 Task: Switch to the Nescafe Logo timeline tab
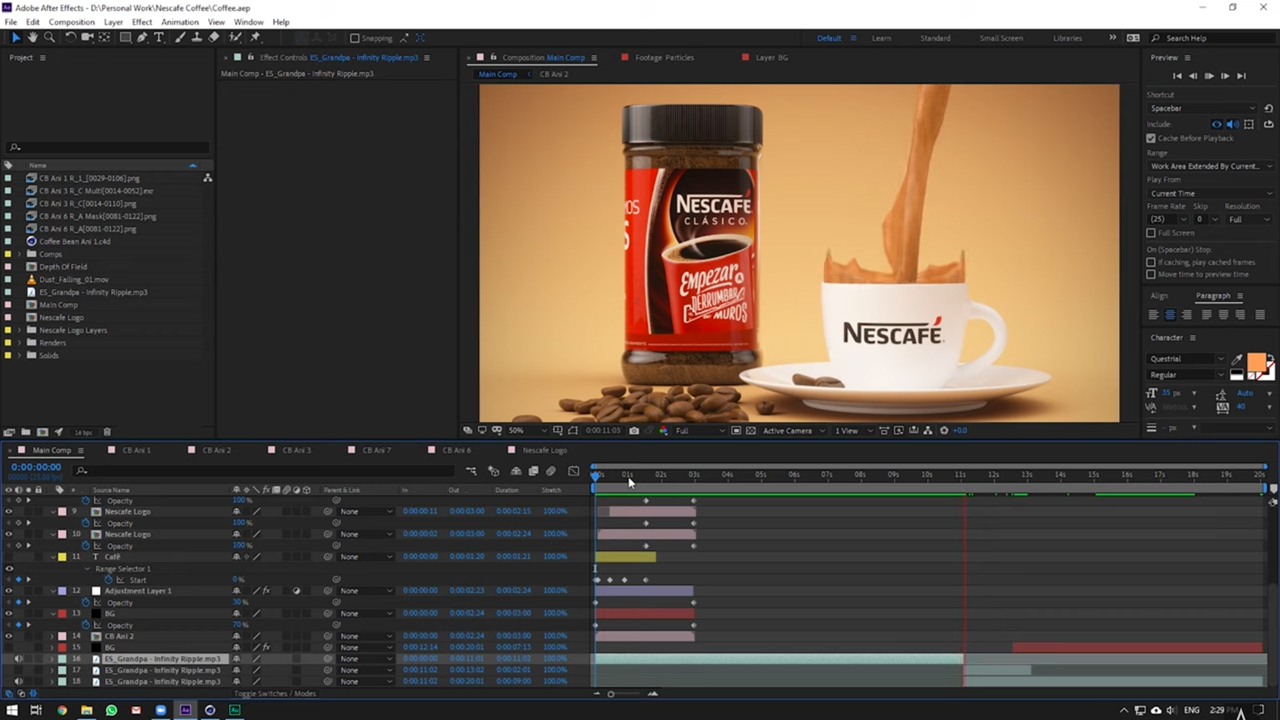click(544, 450)
